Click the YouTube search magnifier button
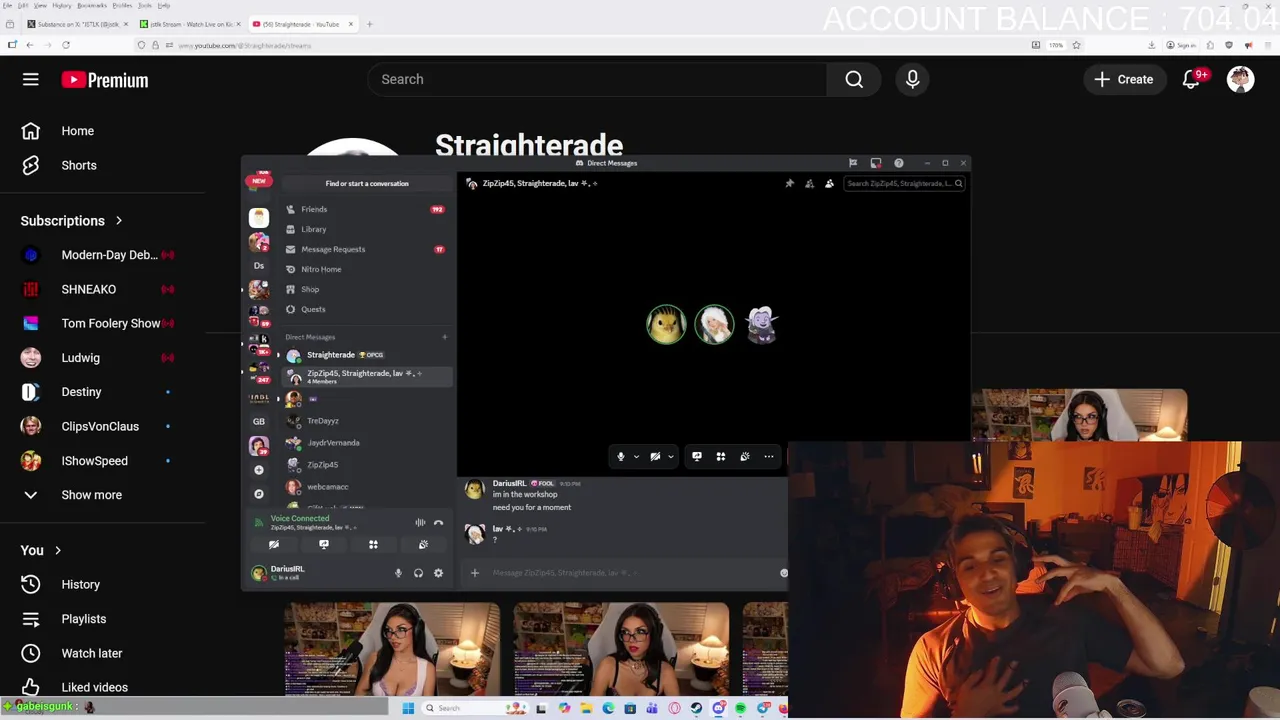 854,79
